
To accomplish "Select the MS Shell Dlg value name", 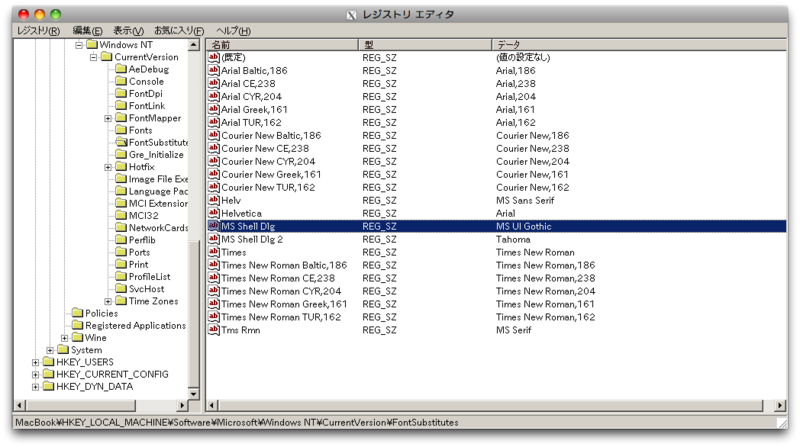I will tap(248, 226).
